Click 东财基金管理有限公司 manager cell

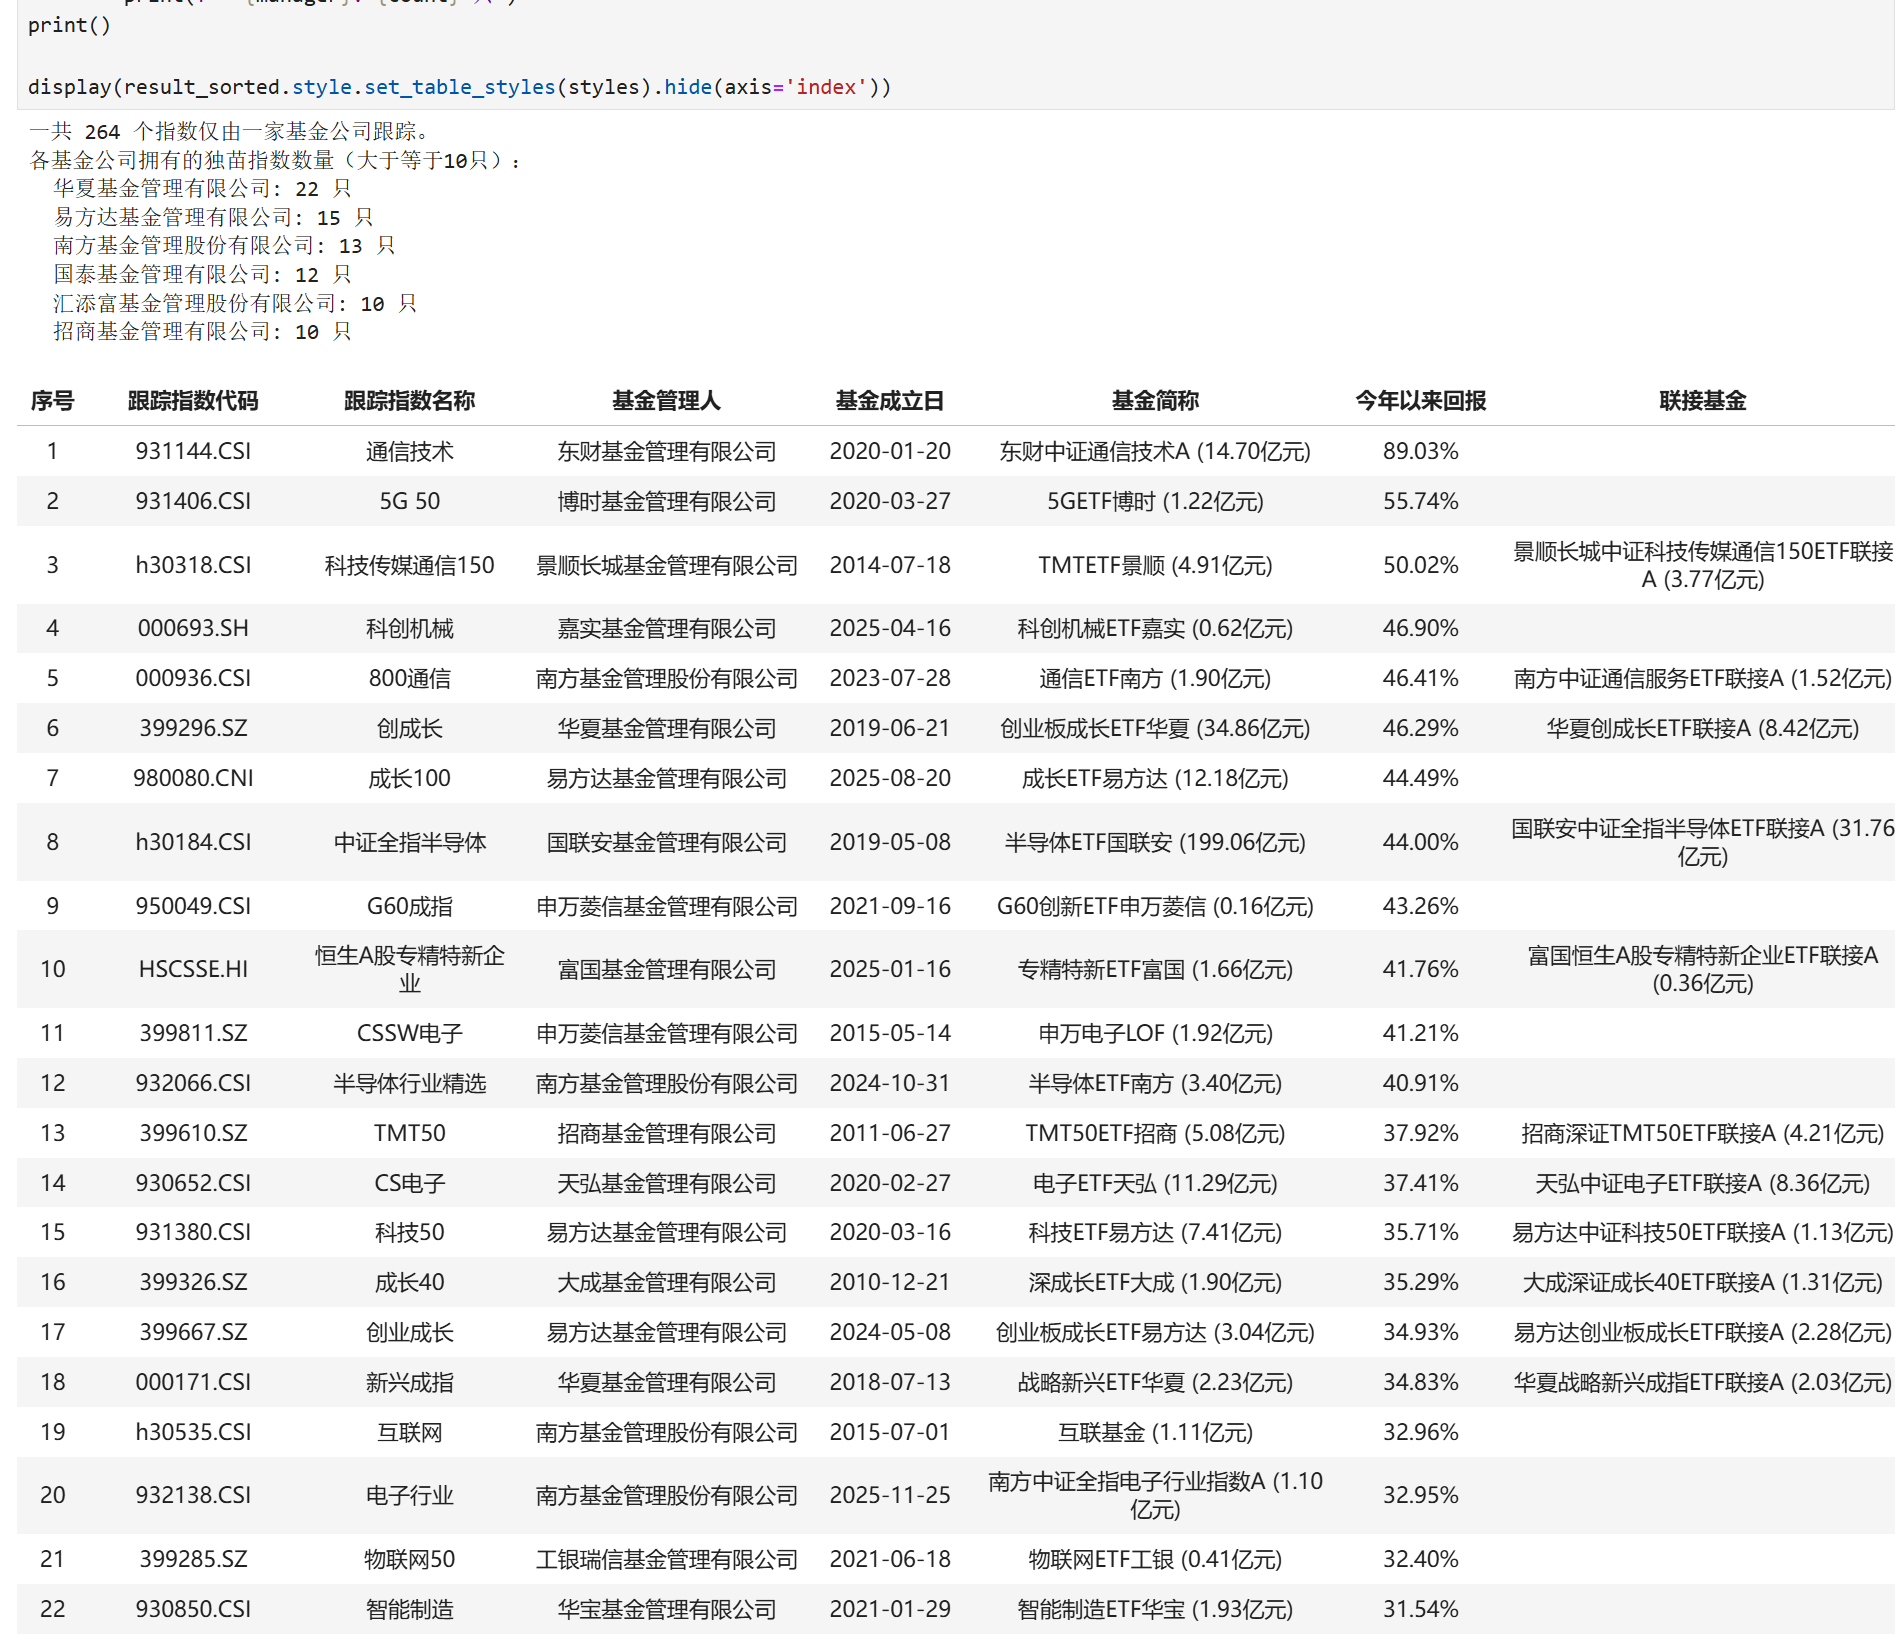click(x=666, y=451)
